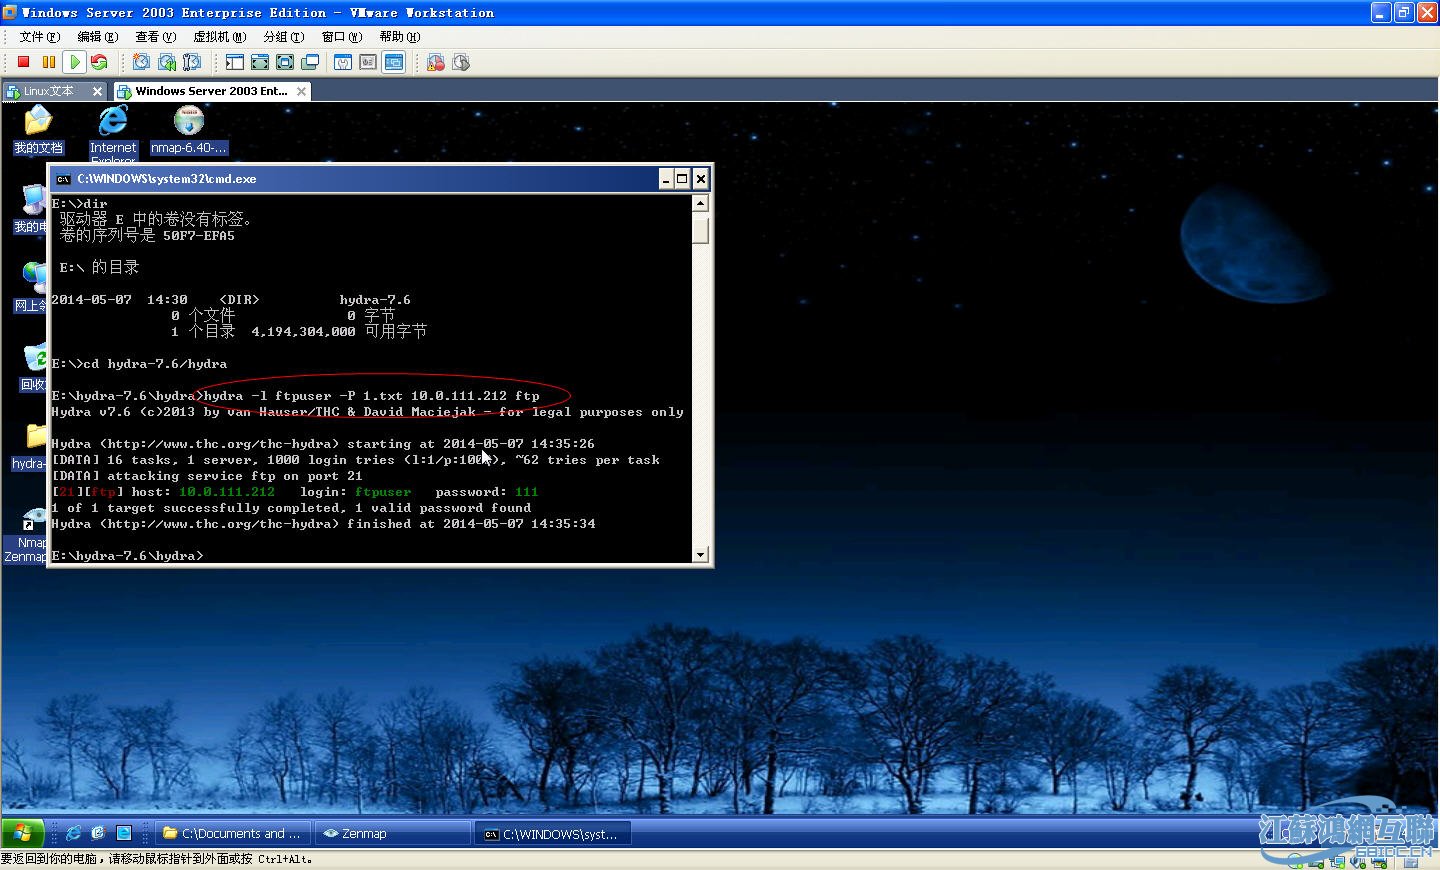Click 'password: 111' result in cmd output
The width and height of the screenshot is (1440, 870).
(487, 492)
